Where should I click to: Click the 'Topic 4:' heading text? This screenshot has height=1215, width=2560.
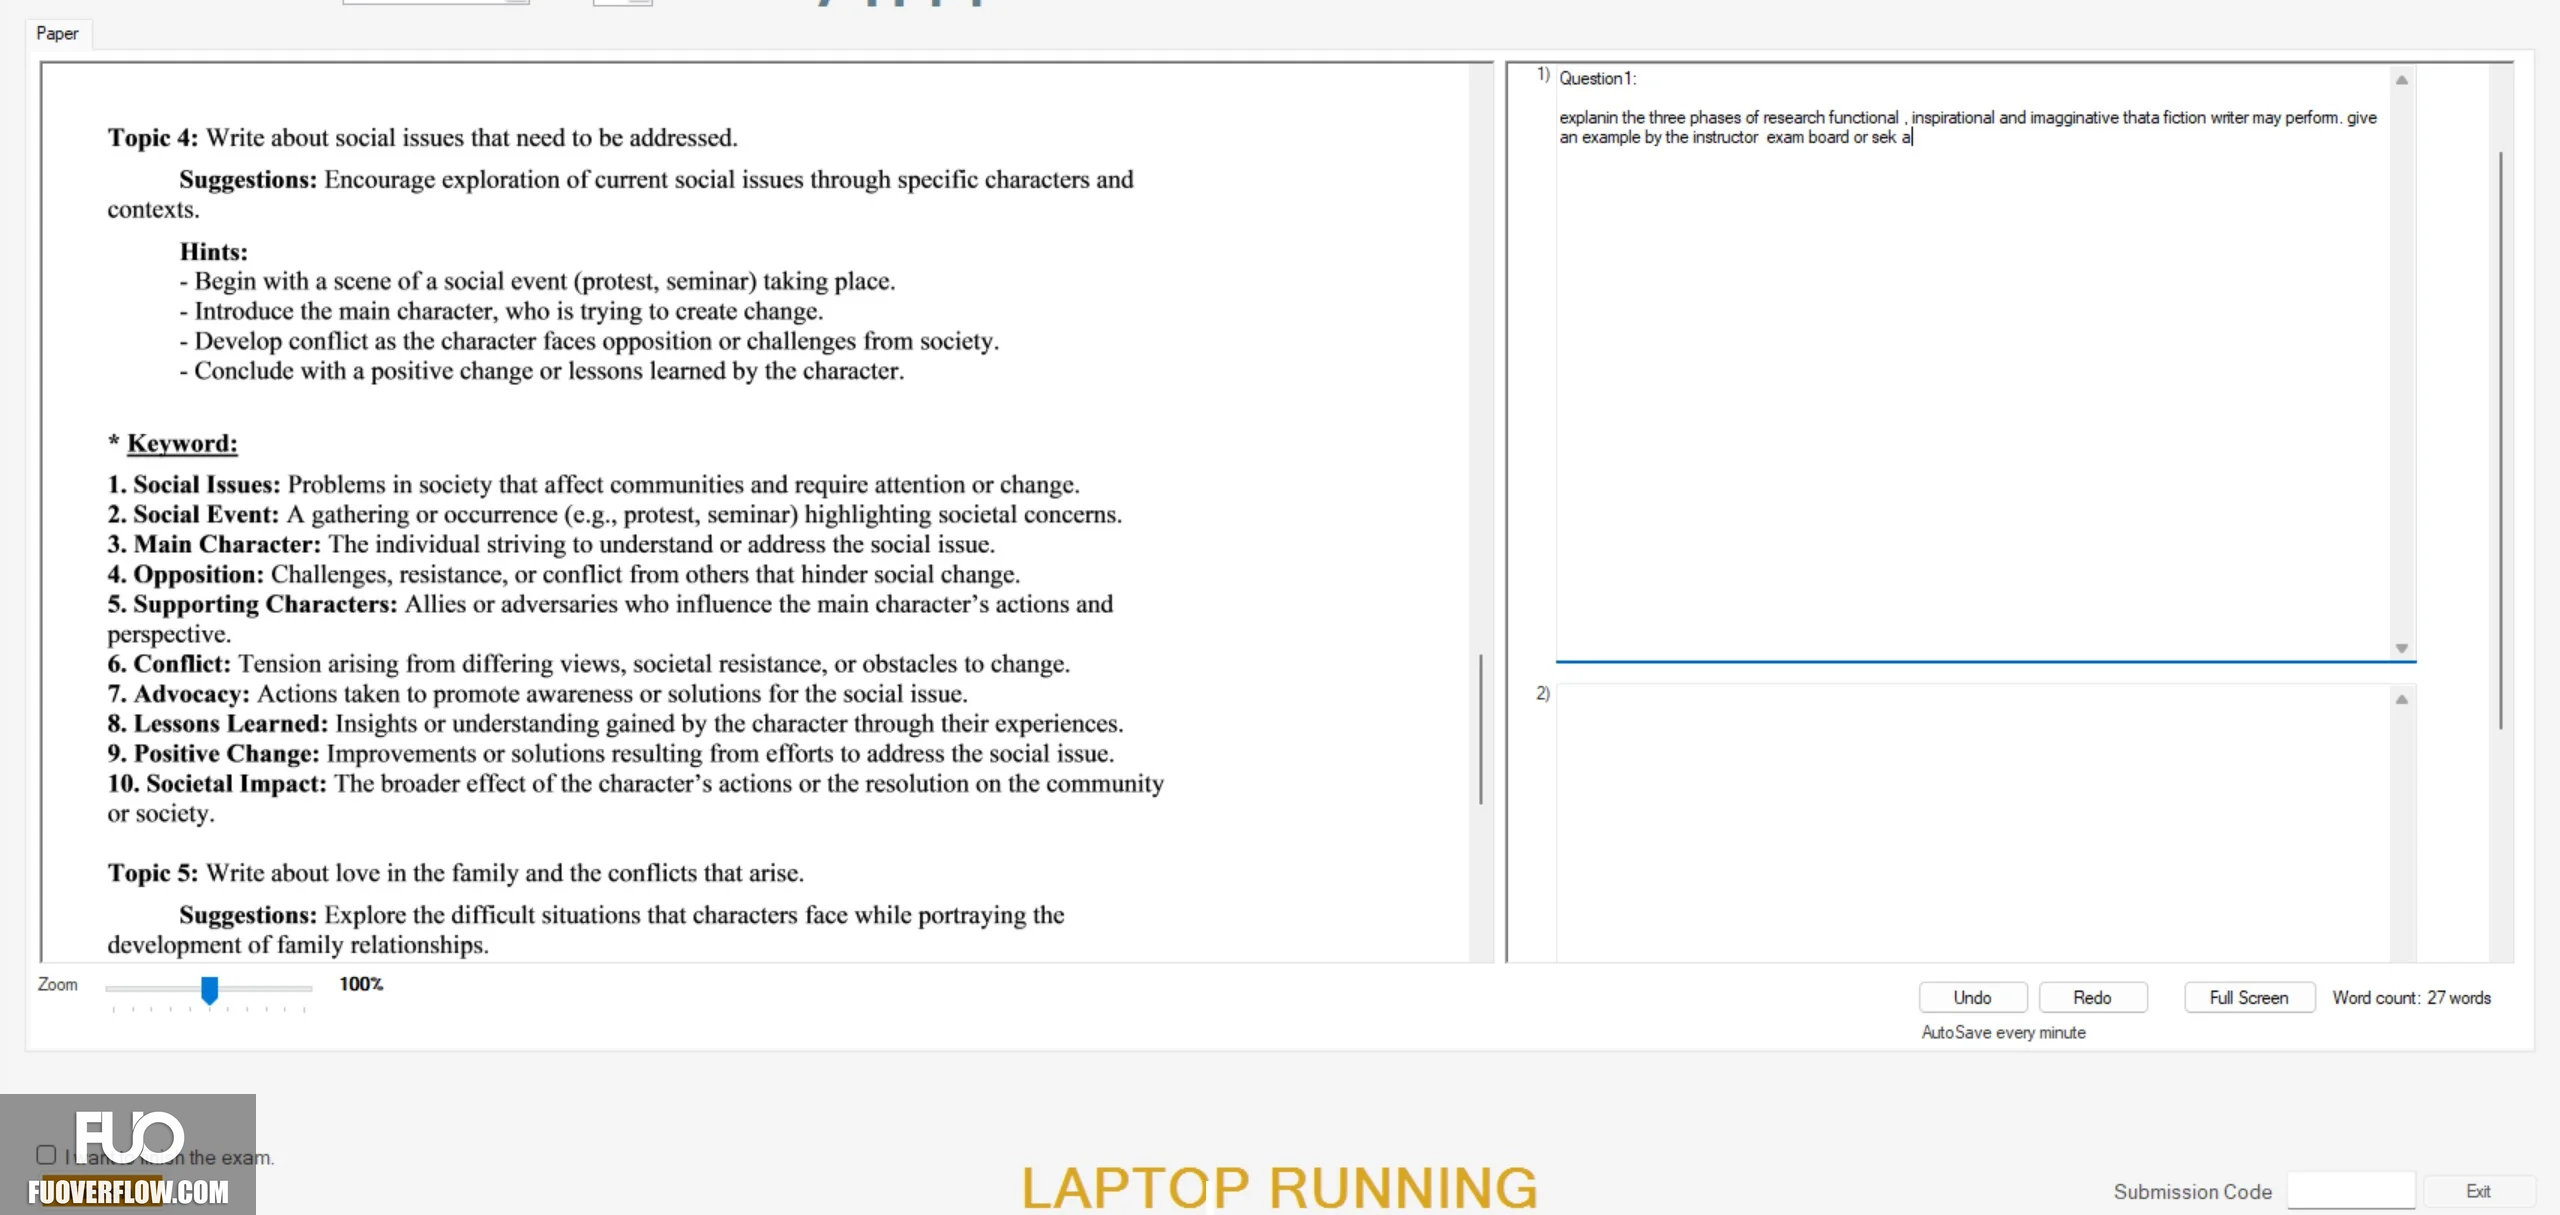click(x=153, y=138)
